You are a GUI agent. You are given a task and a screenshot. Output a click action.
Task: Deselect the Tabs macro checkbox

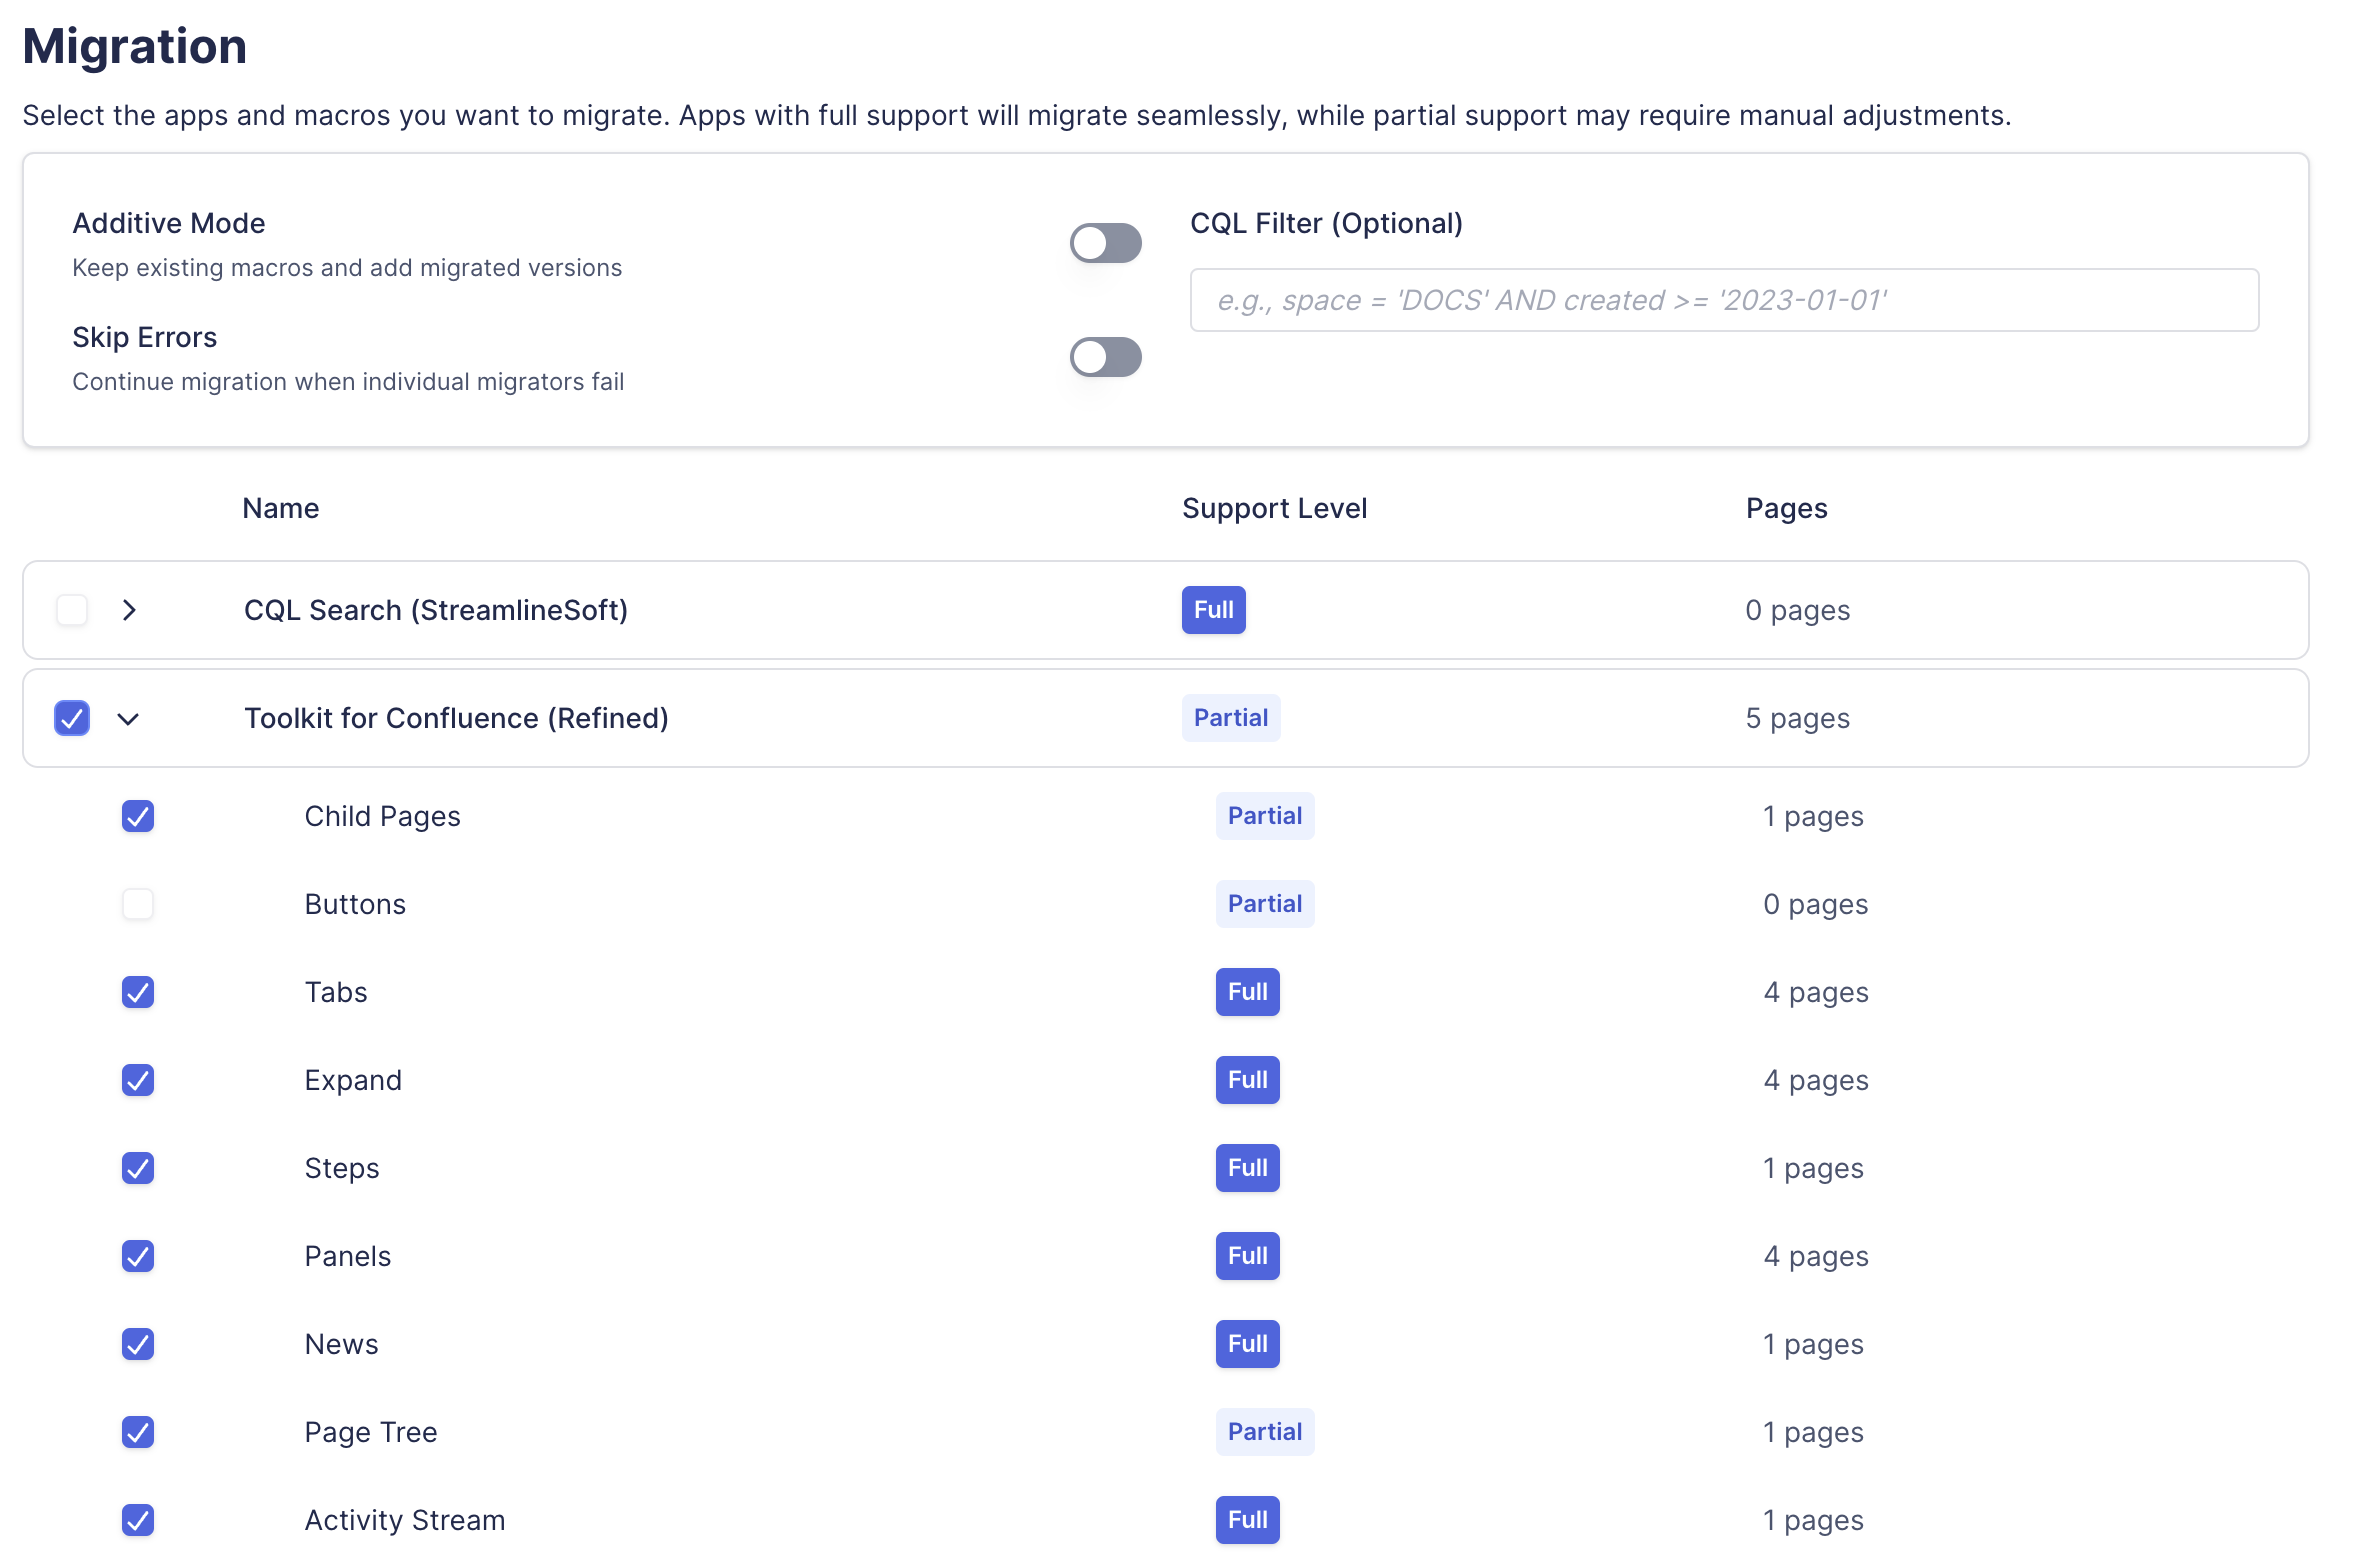point(138,992)
